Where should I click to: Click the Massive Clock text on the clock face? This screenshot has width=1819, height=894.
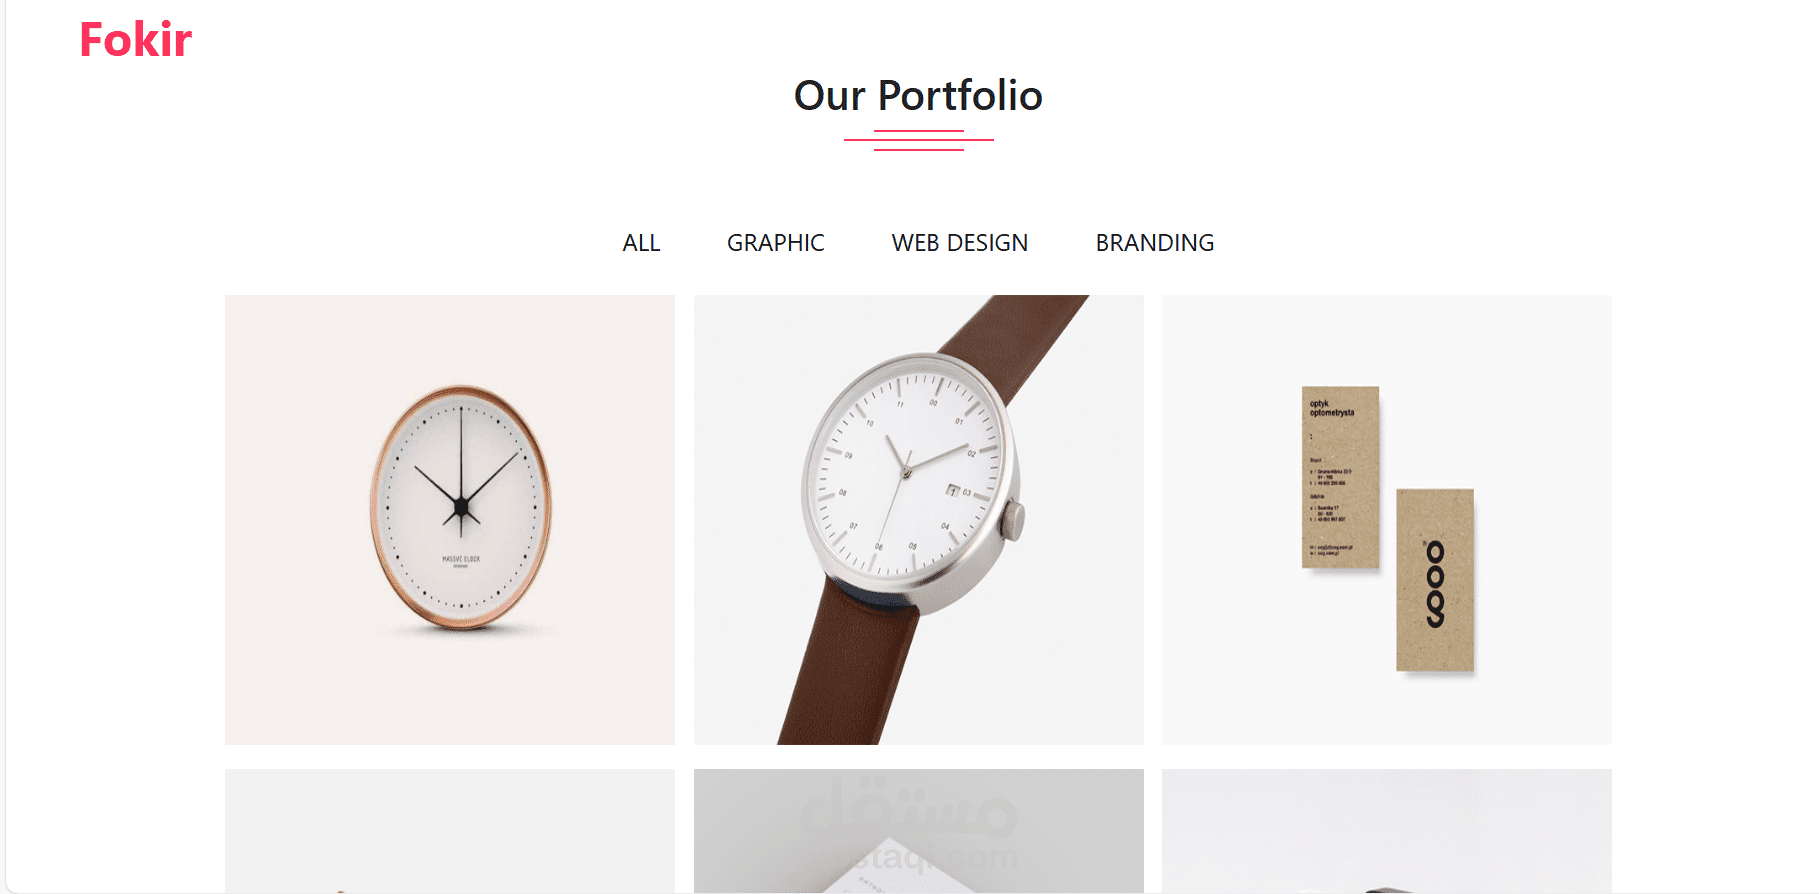461,559
